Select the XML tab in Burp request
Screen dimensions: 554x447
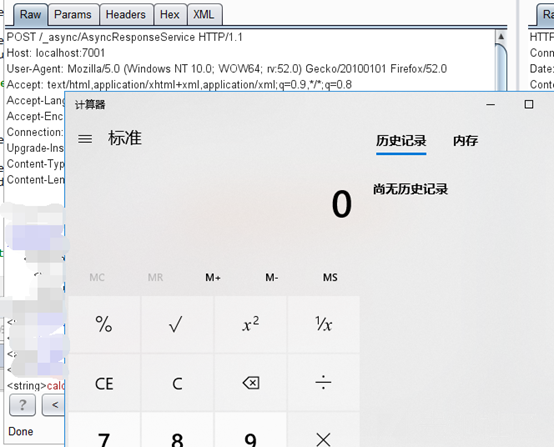(204, 15)
